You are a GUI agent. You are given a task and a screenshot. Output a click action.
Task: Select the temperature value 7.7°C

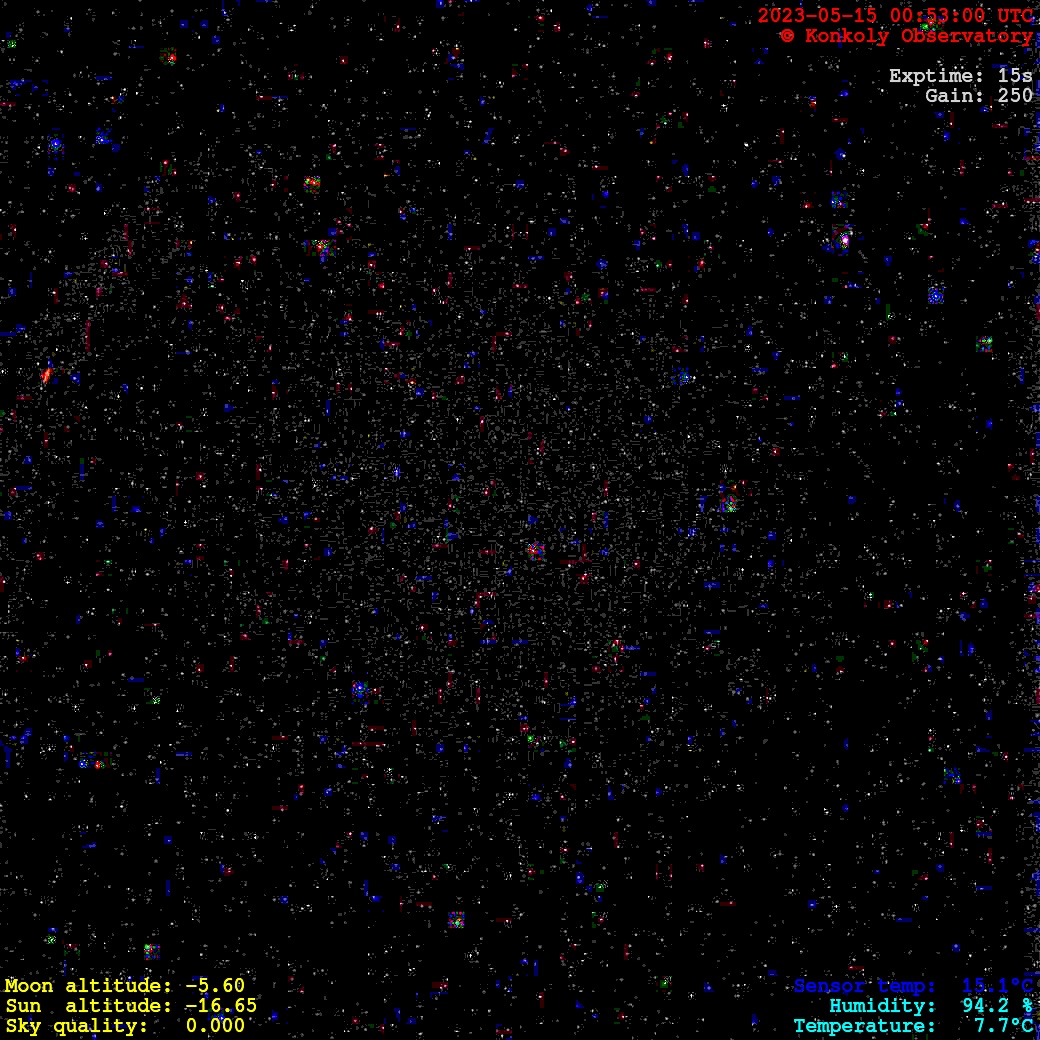[x=1003, y=1026]
